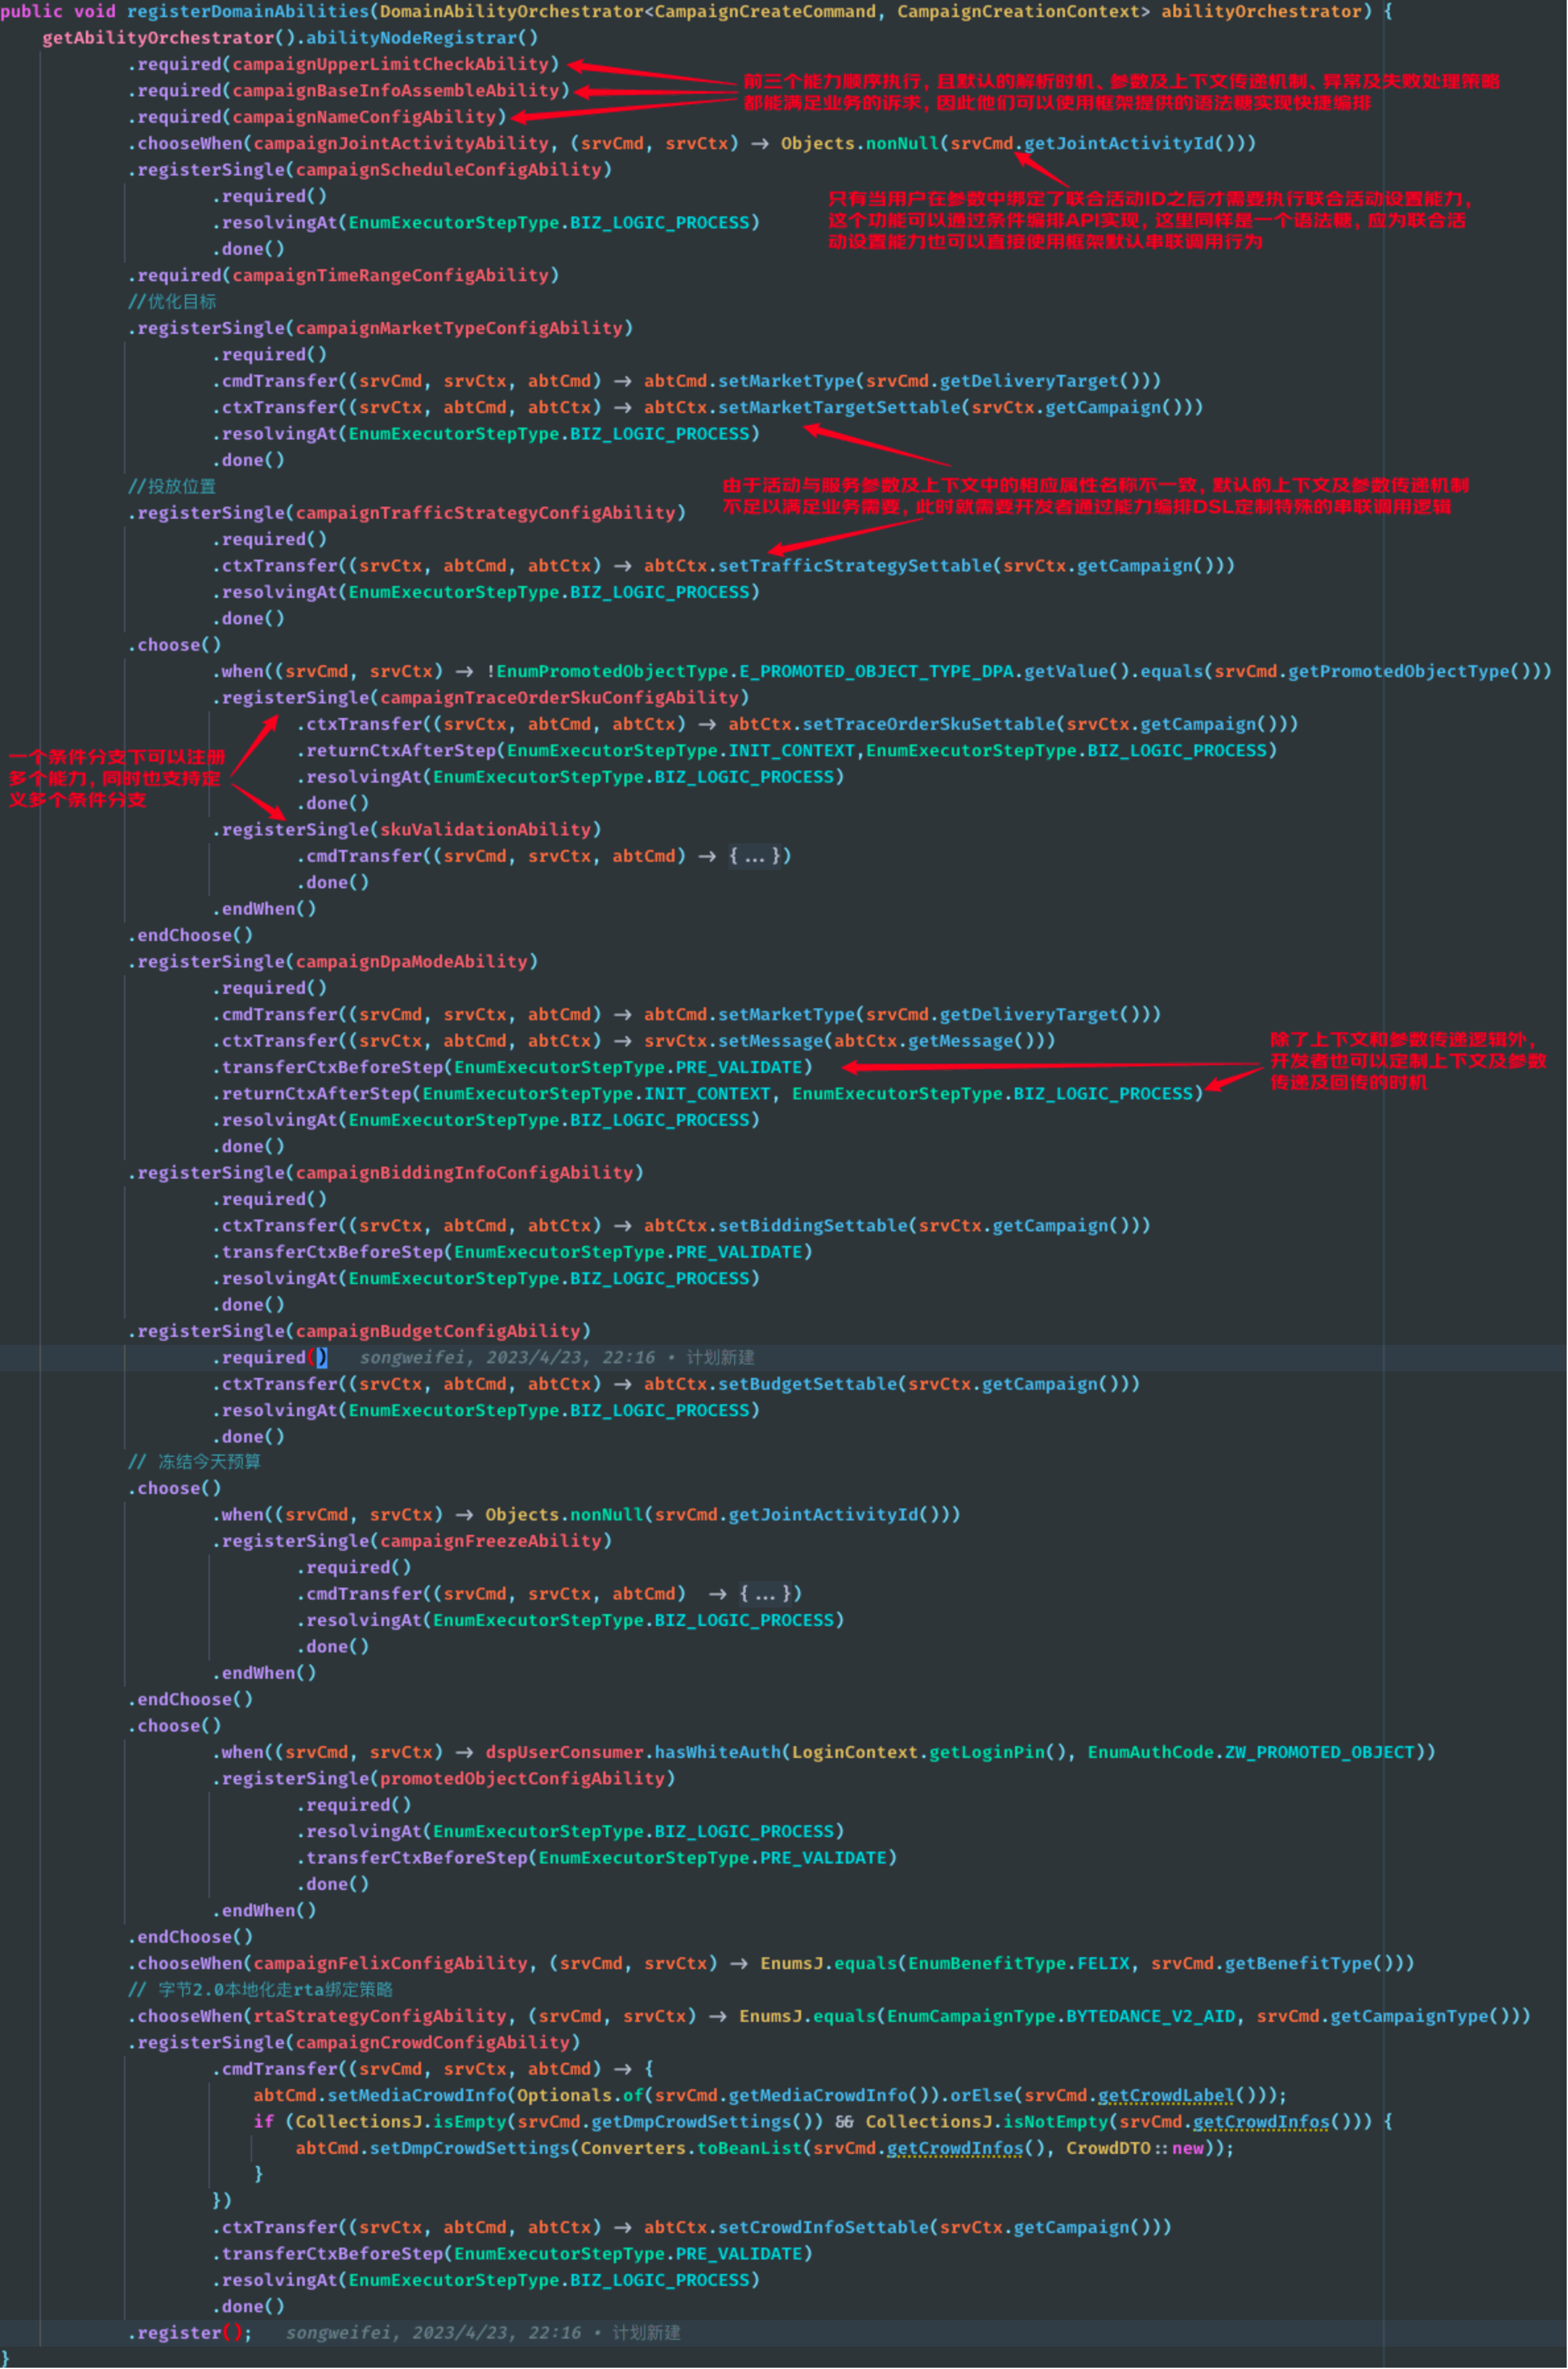Click BYTEDANCE_V2_AID enum value

(x=1150, y=2017)
